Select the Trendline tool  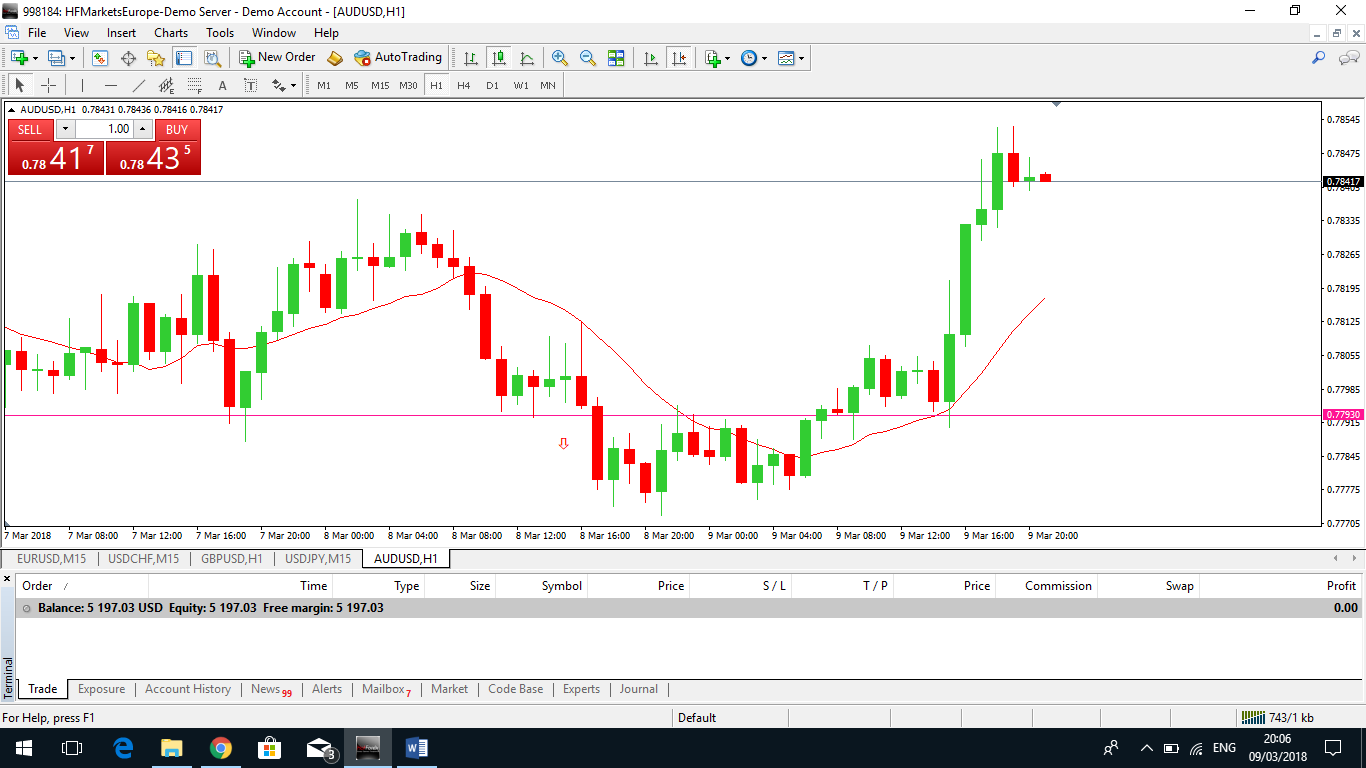138,85
